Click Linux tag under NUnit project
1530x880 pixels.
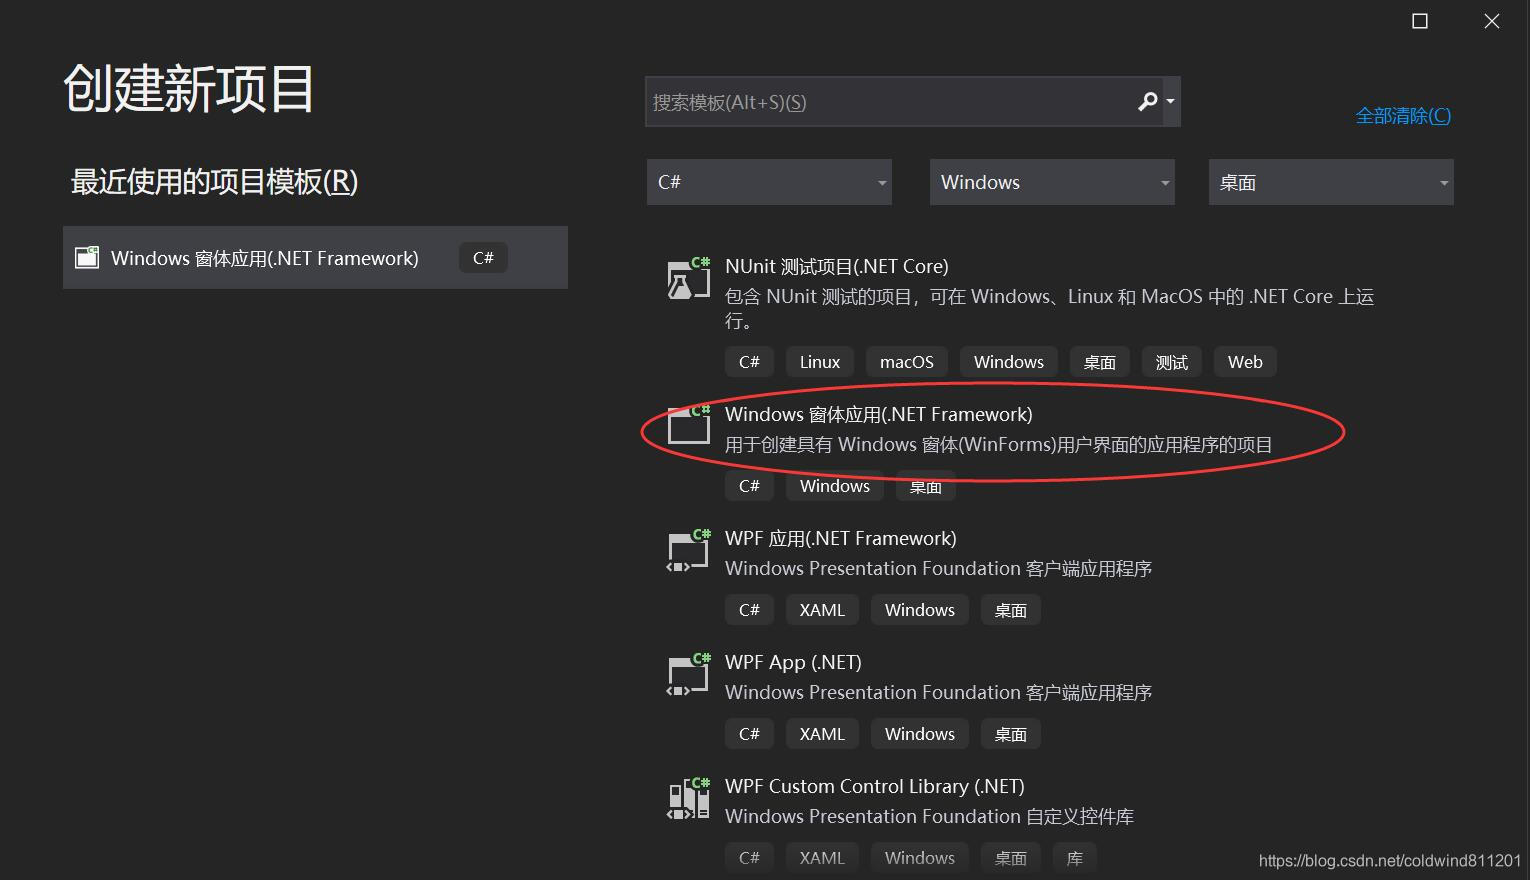(x=819, y=362)
